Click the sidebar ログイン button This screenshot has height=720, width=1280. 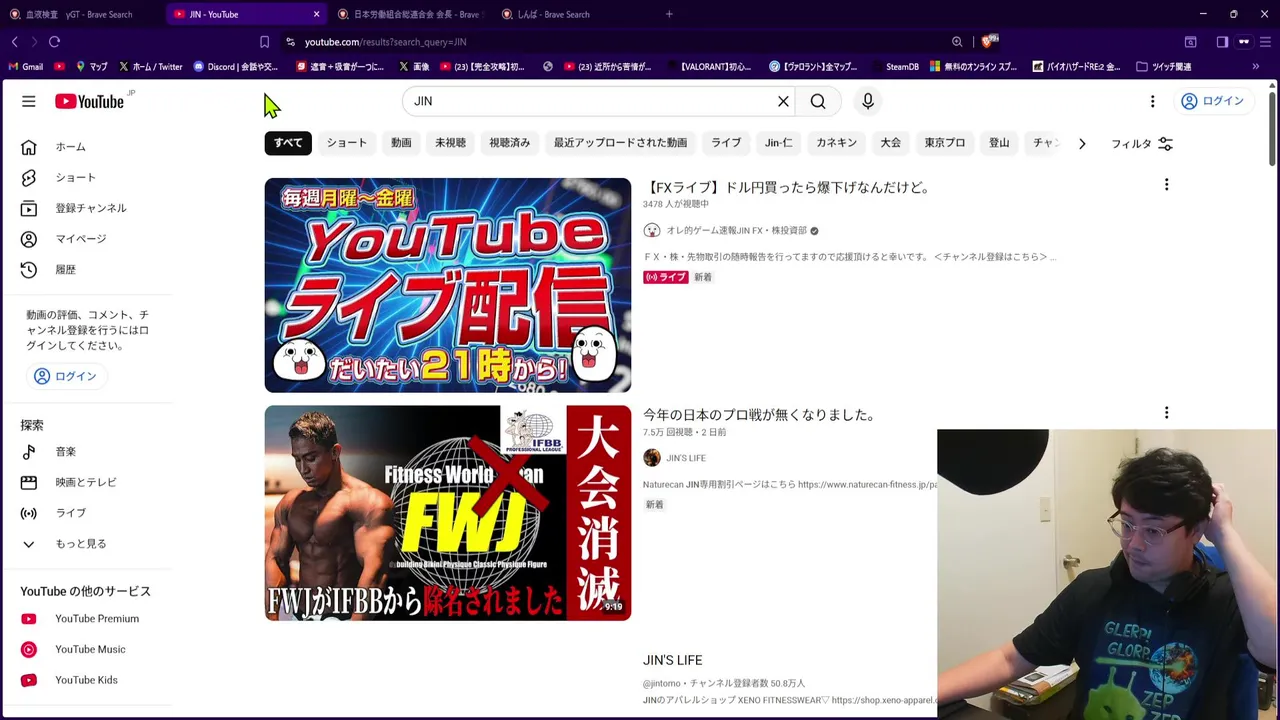(x=65, y=376)
